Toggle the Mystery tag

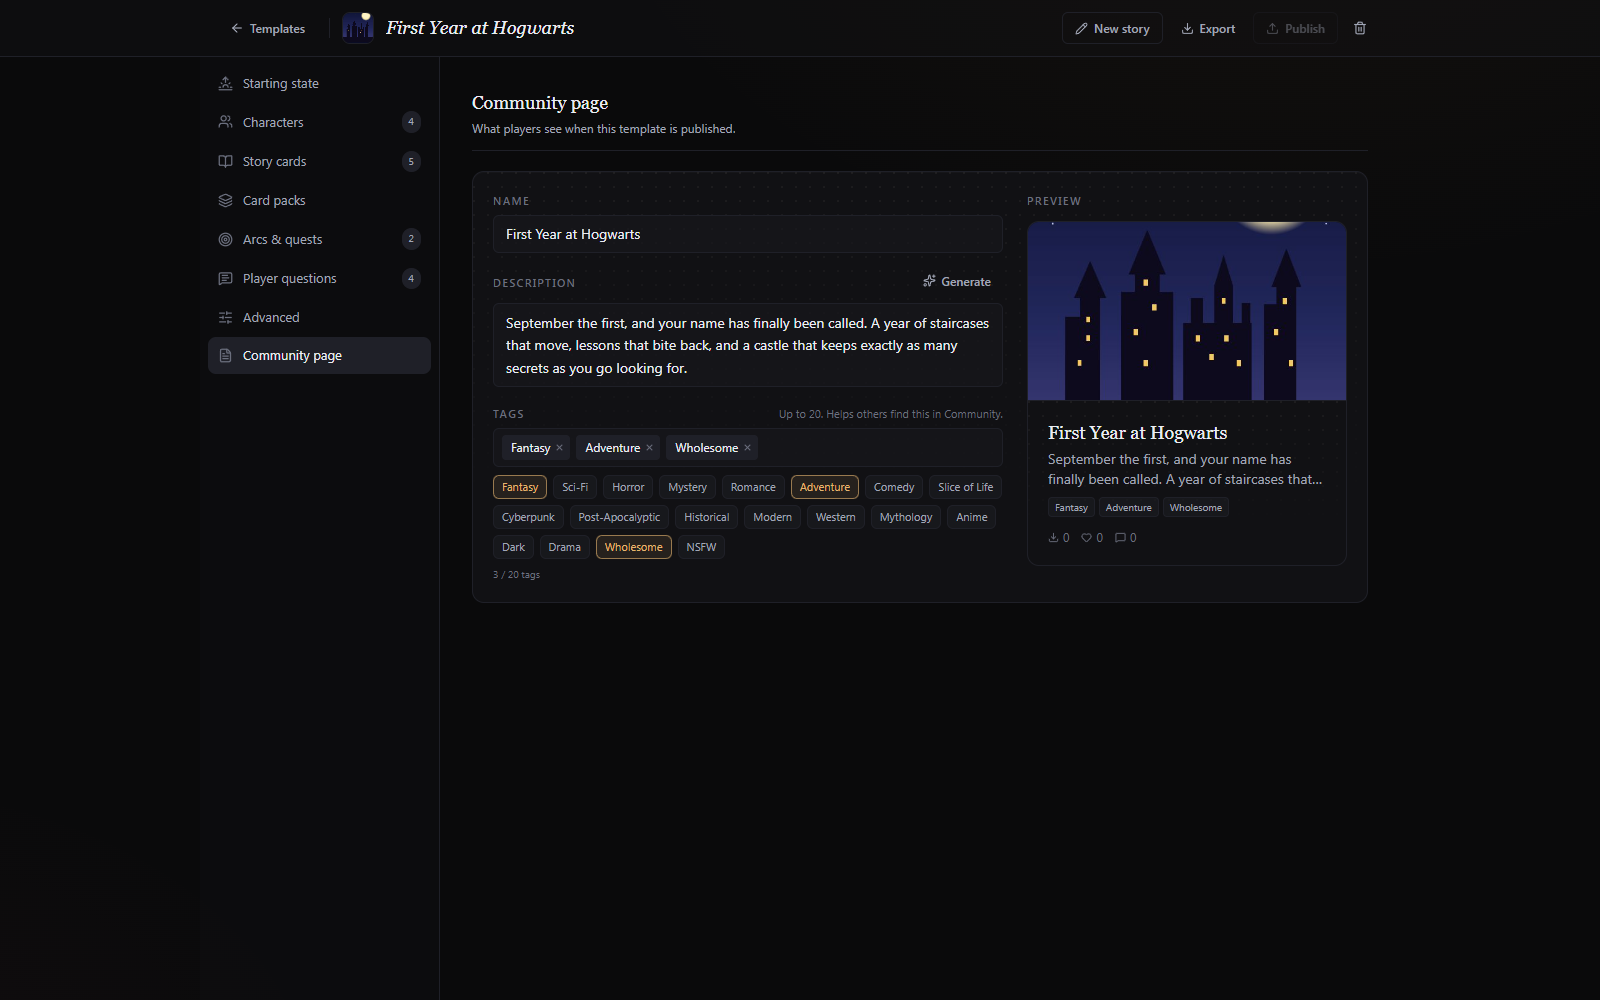click(x=687, y=487)
